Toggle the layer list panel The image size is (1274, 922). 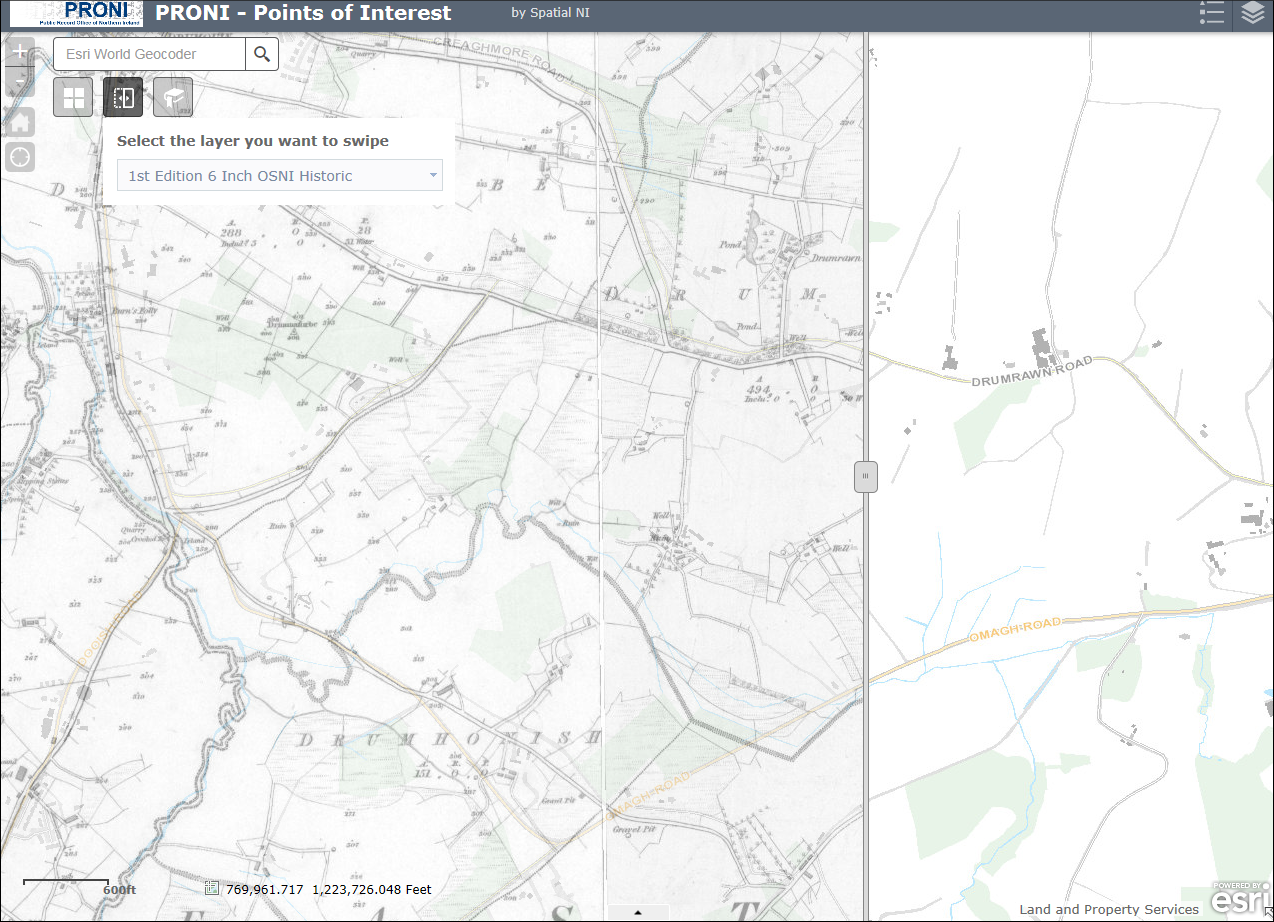[x=1253, y=13]
